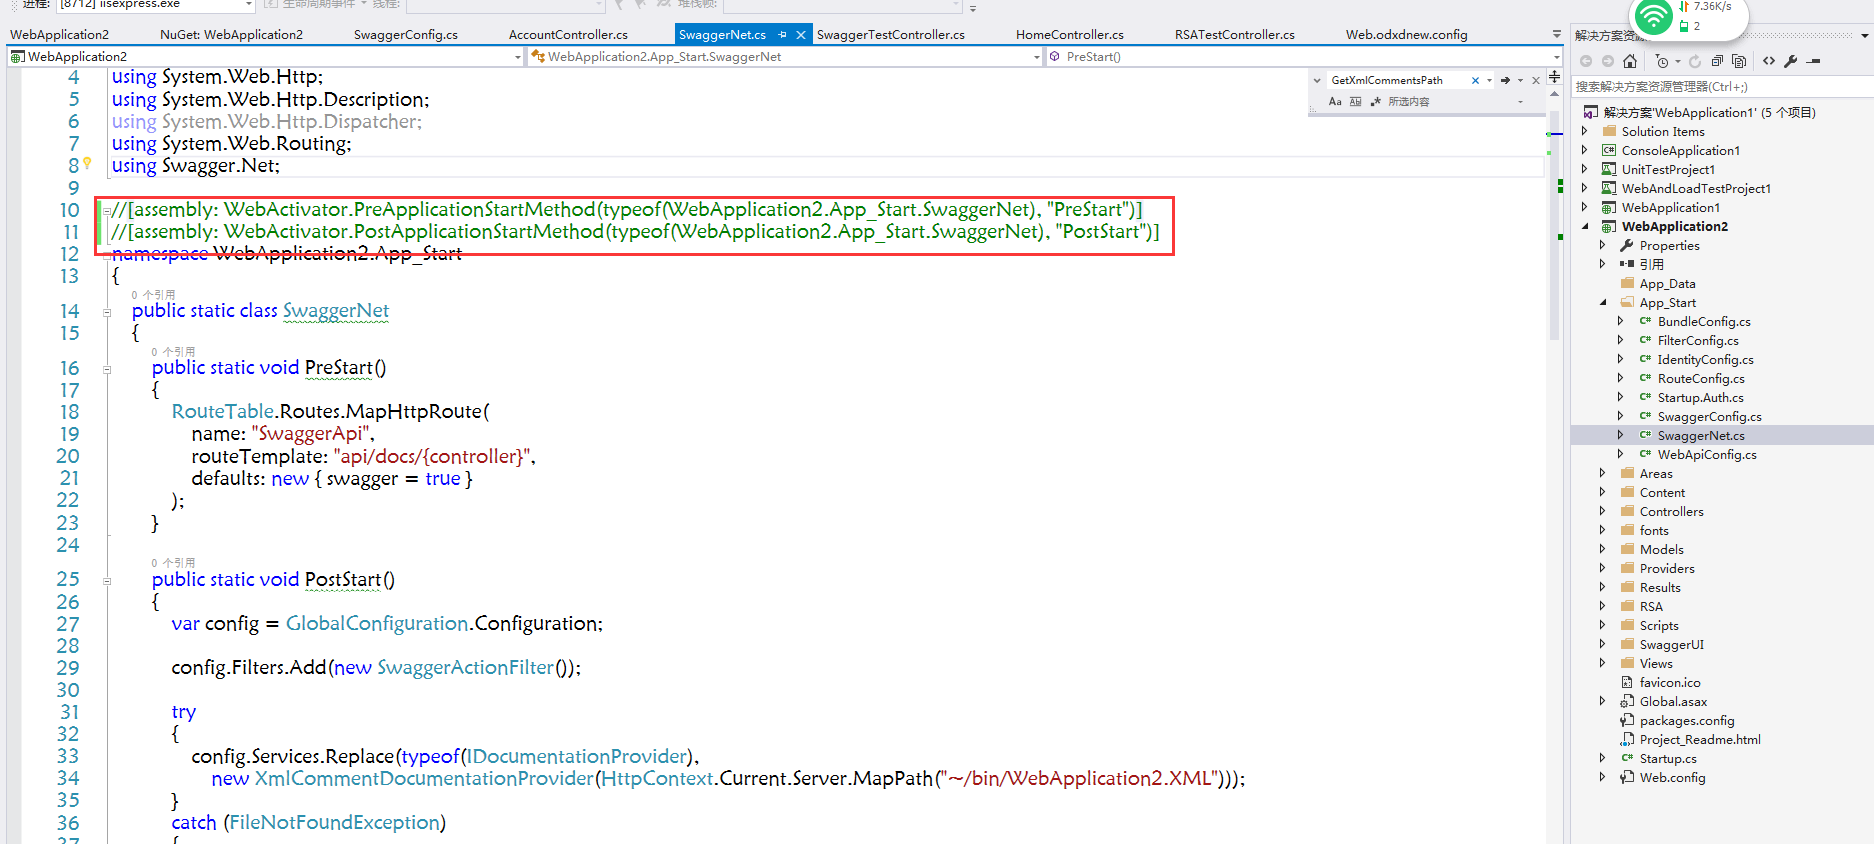
Task: Click the Show All Files icon
Action: 1739,61
